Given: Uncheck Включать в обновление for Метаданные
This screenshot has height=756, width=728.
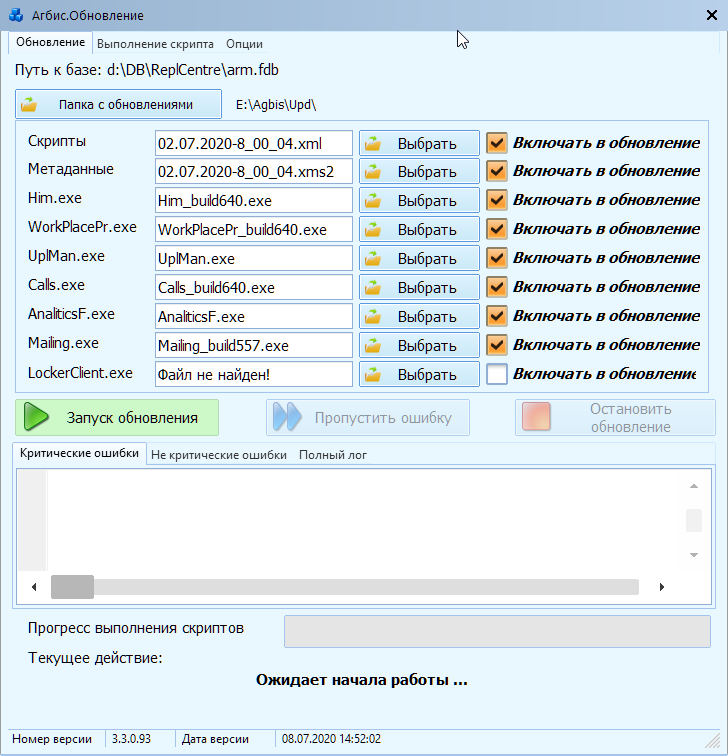Looking at the screenshot, I should pyautogui.click(x=497, y=171).
